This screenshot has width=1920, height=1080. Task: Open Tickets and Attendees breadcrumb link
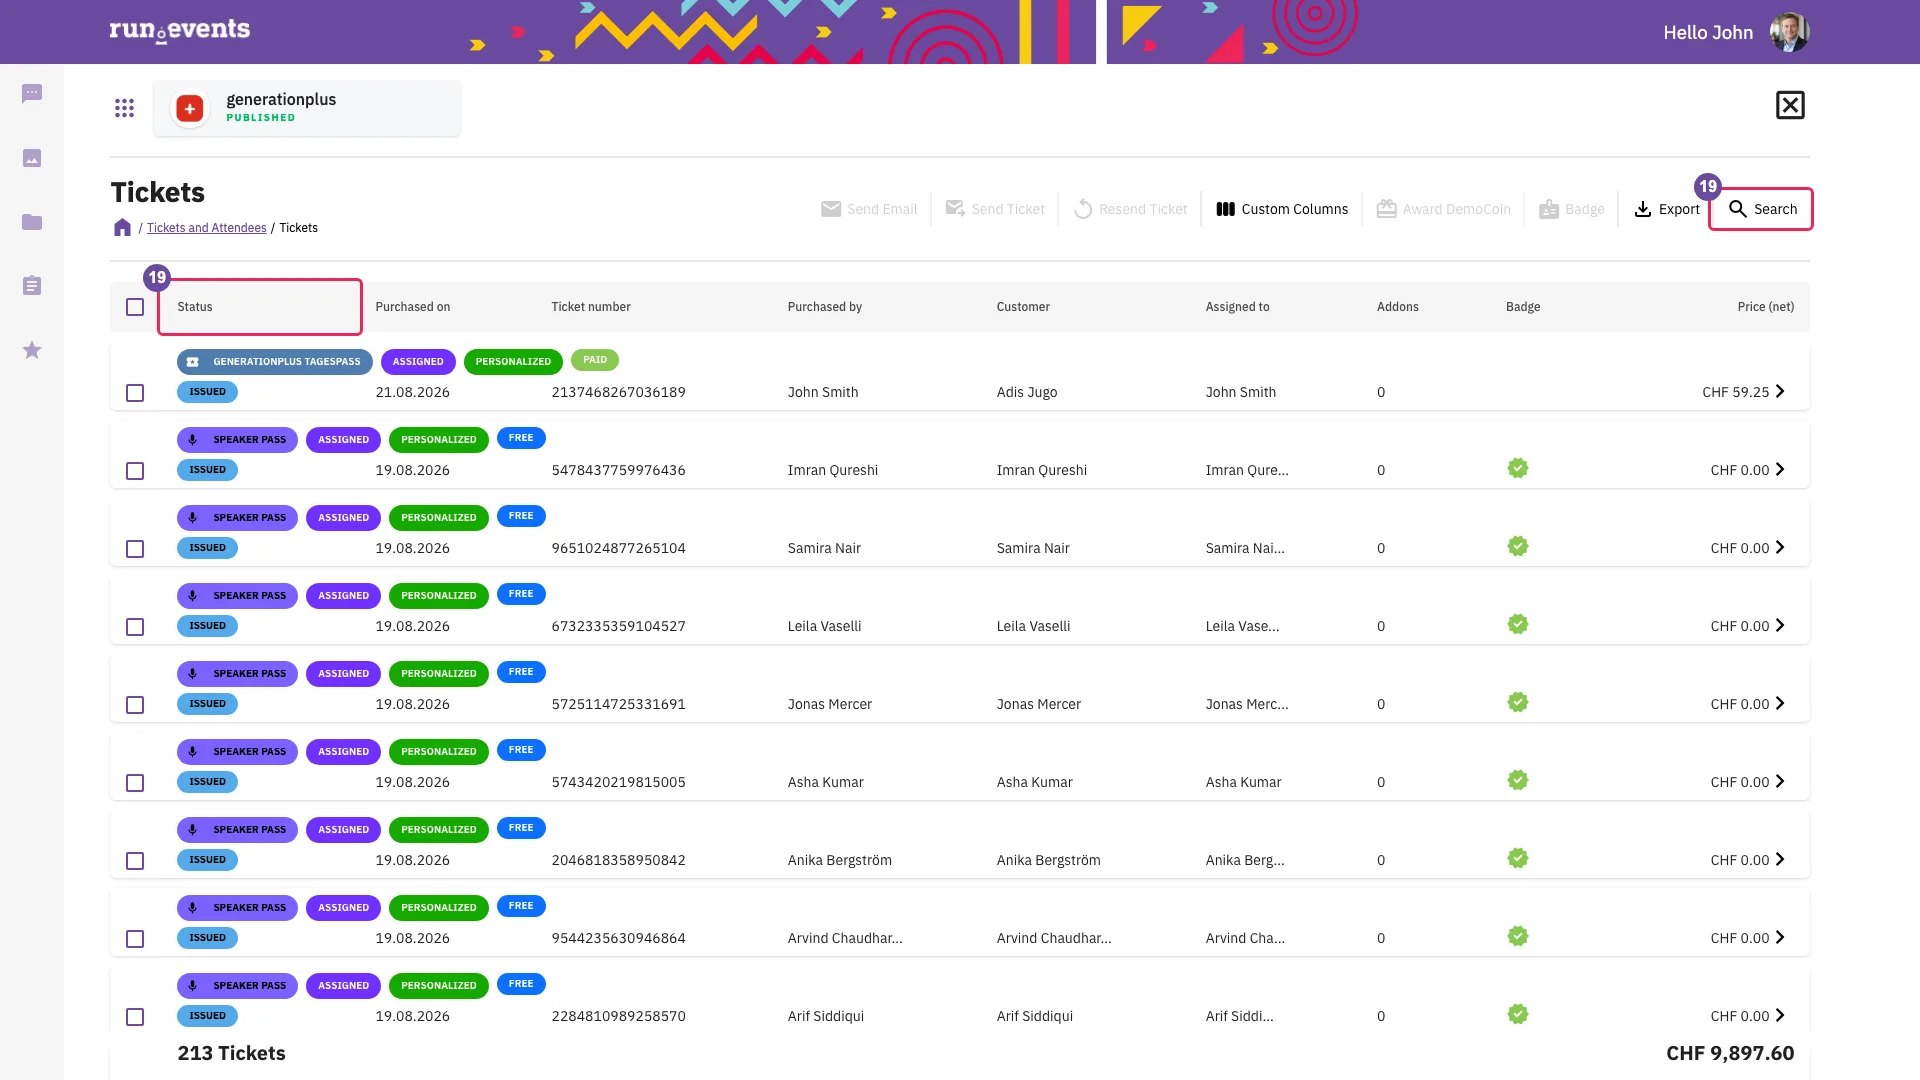207,228
